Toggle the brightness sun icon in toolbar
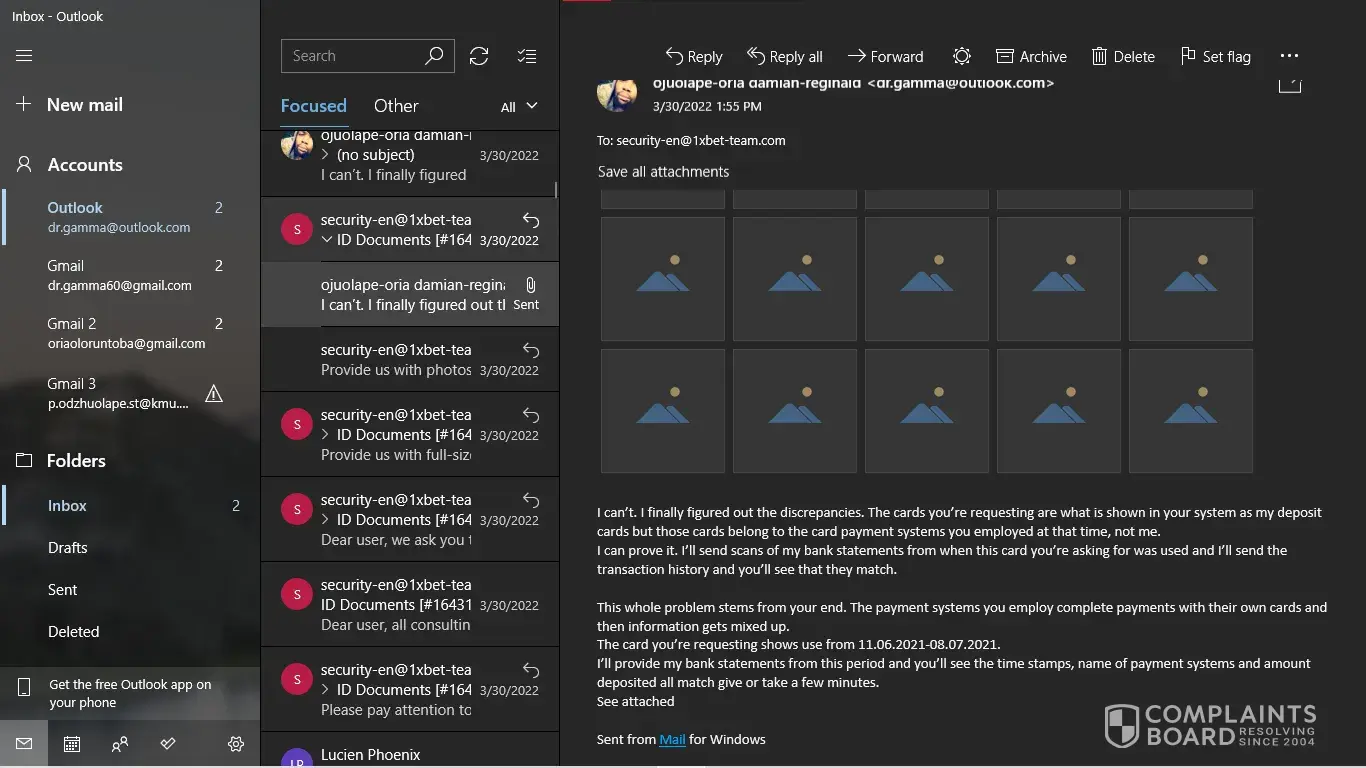 [961, 56]
